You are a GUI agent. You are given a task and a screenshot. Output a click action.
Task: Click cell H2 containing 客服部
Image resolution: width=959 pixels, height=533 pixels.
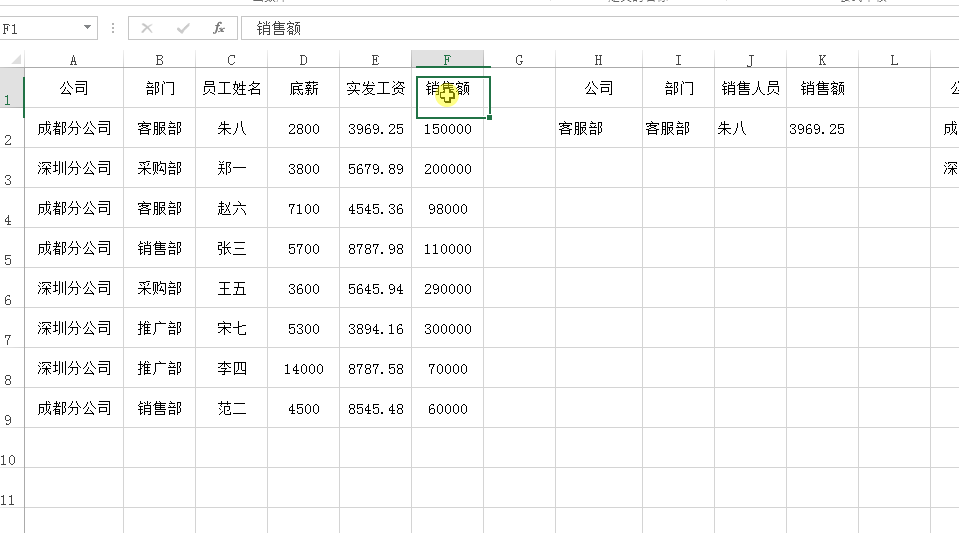coord(599,129)
